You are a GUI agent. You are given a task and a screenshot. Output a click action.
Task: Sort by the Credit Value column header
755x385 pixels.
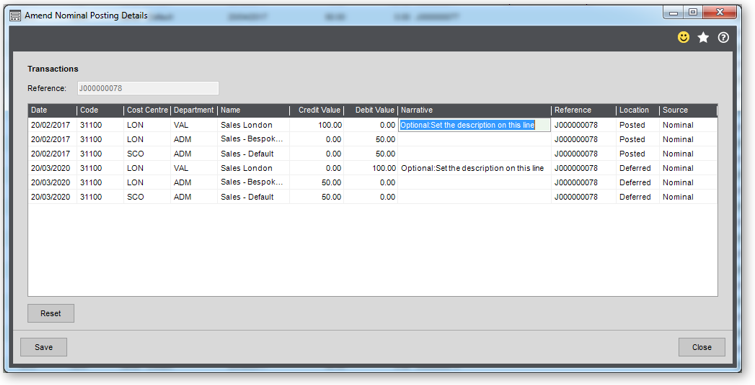[316, 110]
